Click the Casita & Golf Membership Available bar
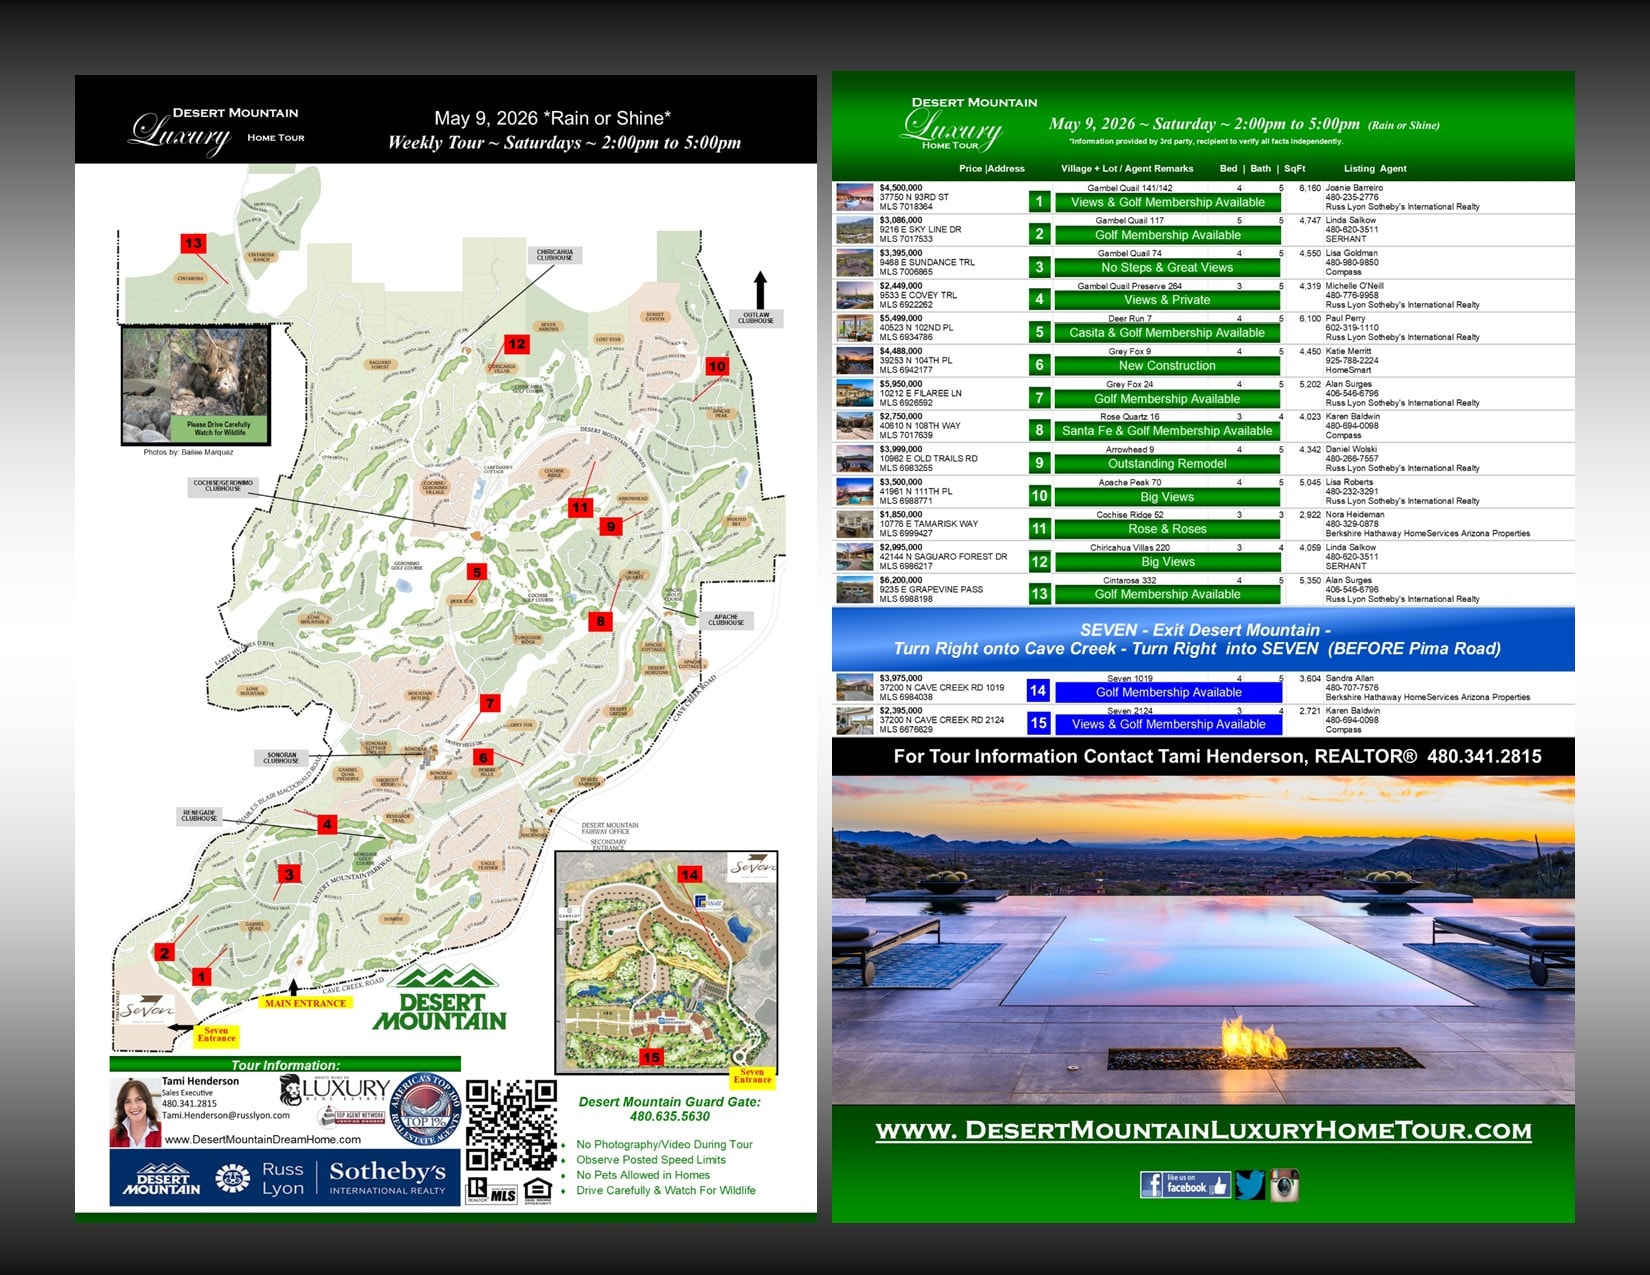This screenshot has width=1650, height=1275. [x=1167, y=333]
